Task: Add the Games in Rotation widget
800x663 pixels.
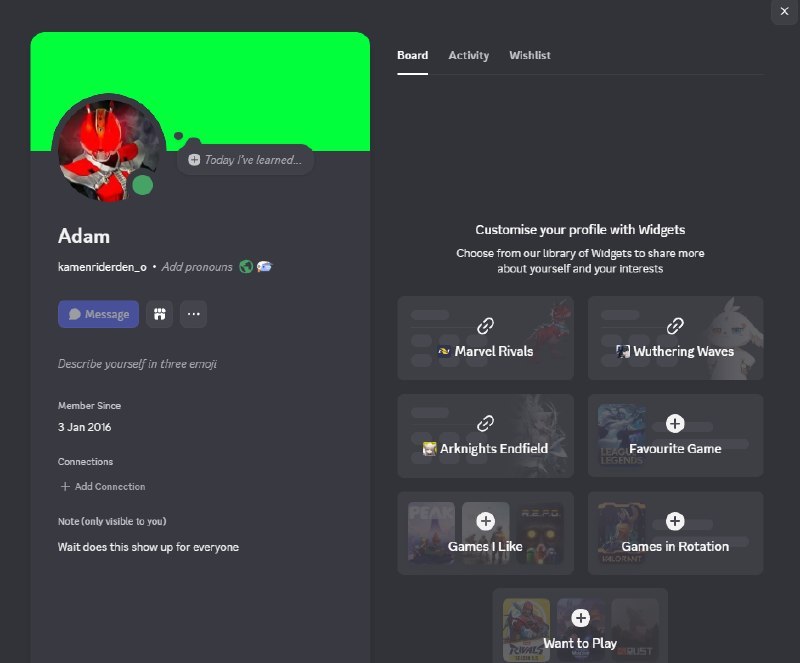Action: pos(675,533)
